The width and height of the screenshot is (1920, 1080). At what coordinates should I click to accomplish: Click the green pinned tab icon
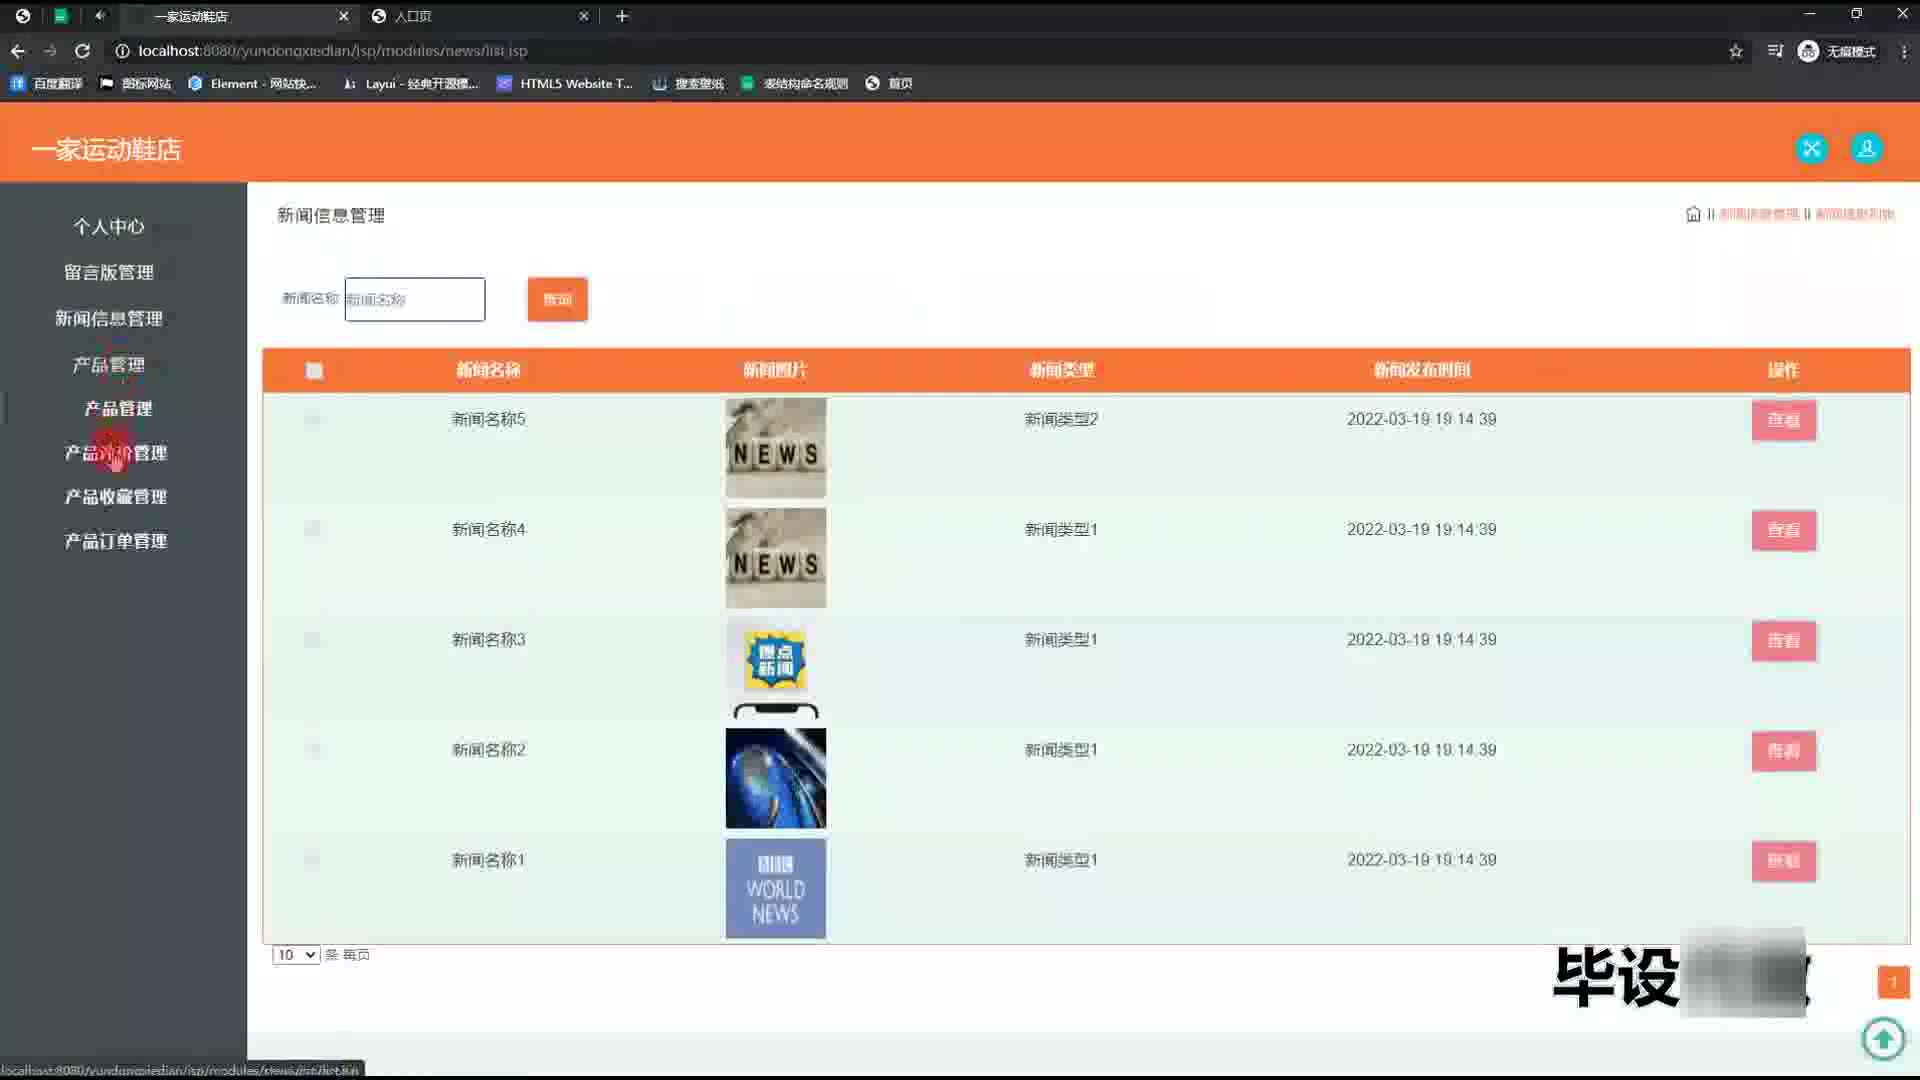coord(61,16)
